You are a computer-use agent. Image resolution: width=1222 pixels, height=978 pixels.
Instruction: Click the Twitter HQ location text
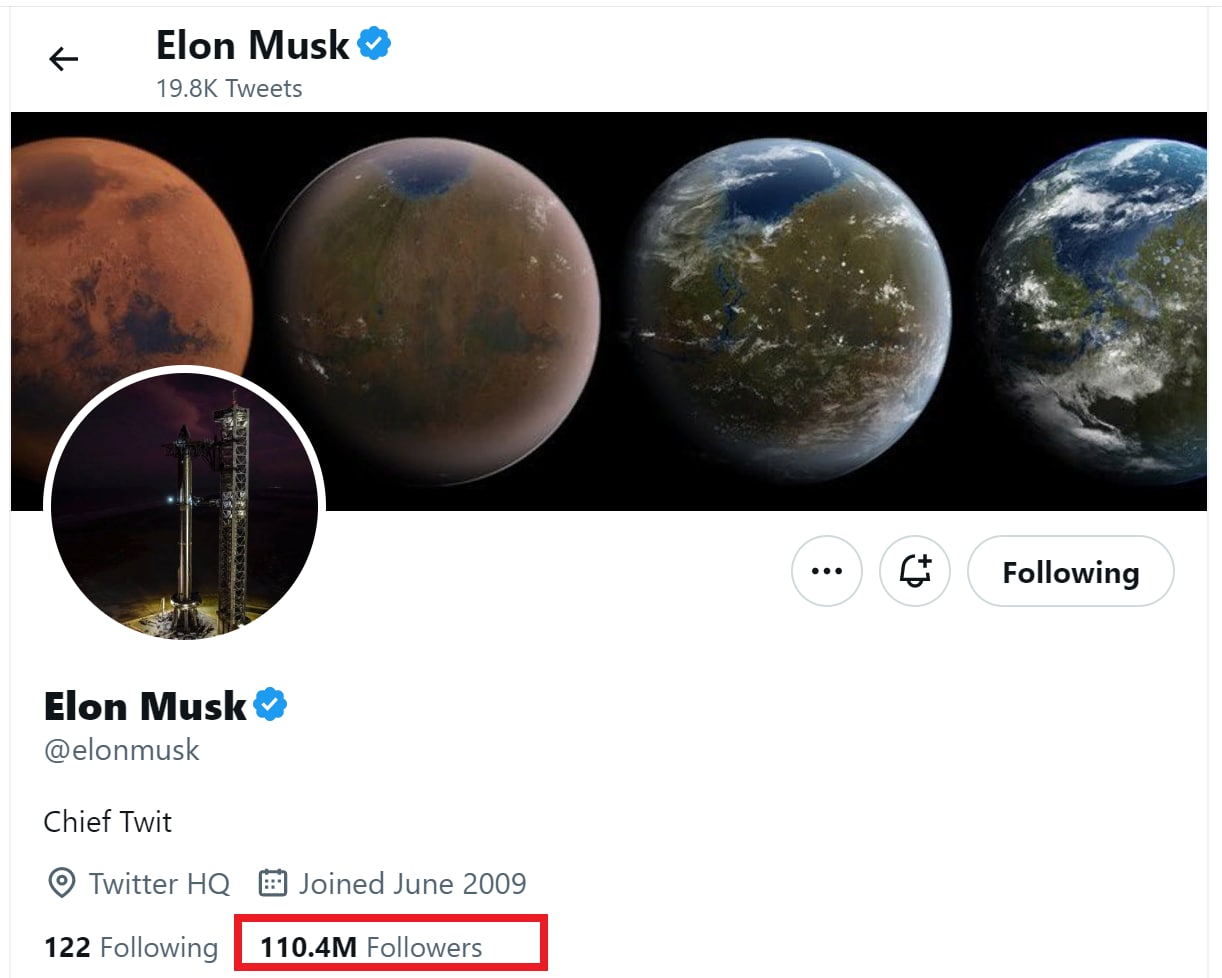tap(159, 884)
